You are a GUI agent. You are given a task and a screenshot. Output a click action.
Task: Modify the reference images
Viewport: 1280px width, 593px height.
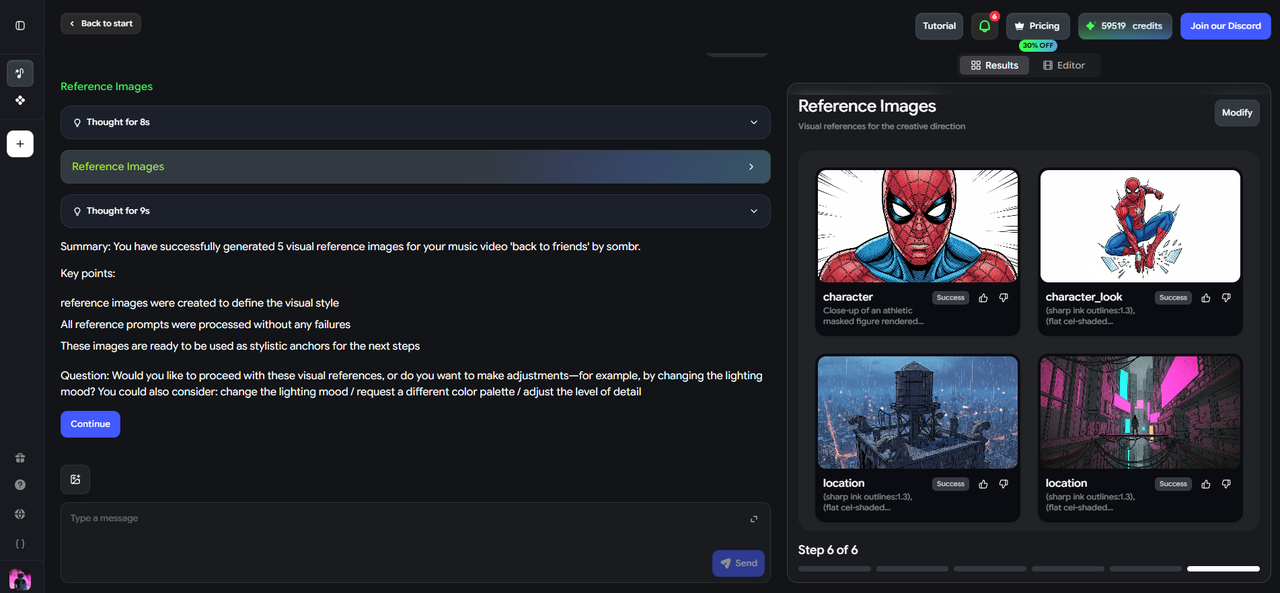(x=1237, y=113)
